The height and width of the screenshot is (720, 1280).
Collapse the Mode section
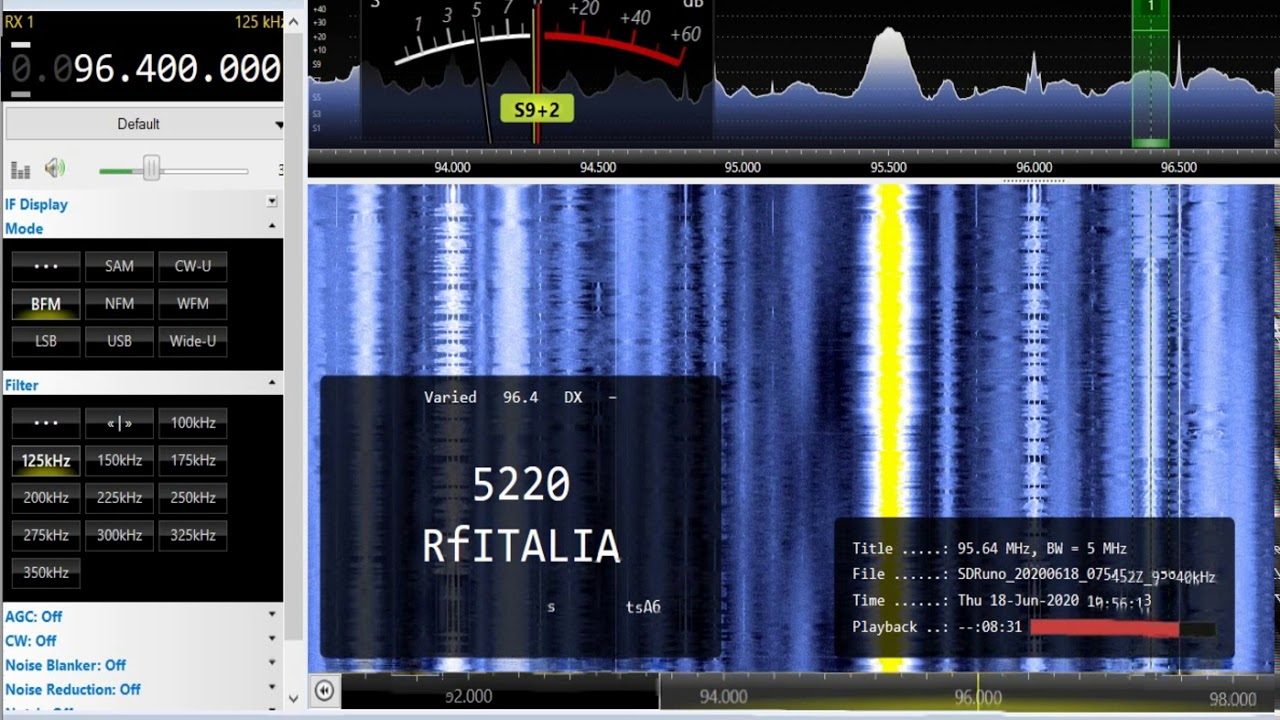click(271, 227)
